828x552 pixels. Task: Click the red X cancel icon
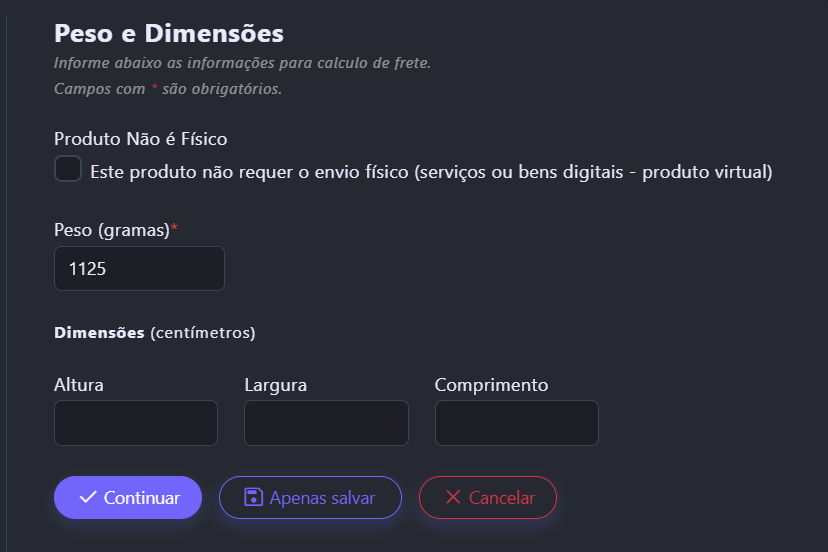tap(453, 498)
